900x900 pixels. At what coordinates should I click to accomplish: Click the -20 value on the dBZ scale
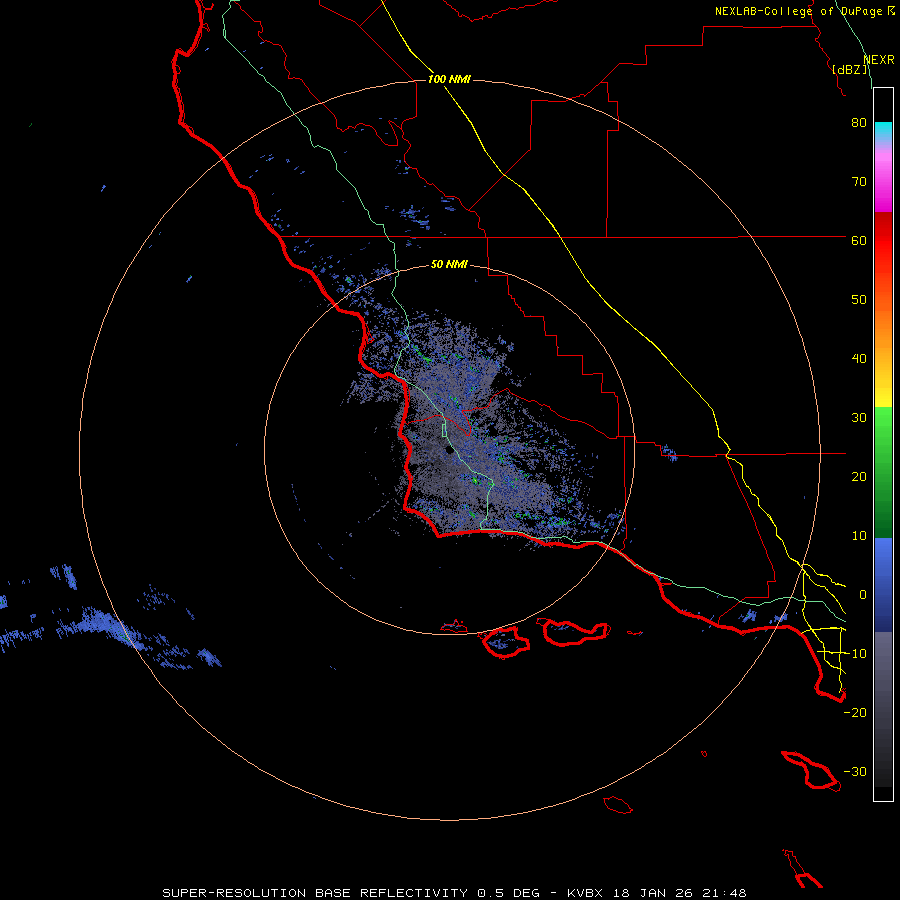[855, 712]
